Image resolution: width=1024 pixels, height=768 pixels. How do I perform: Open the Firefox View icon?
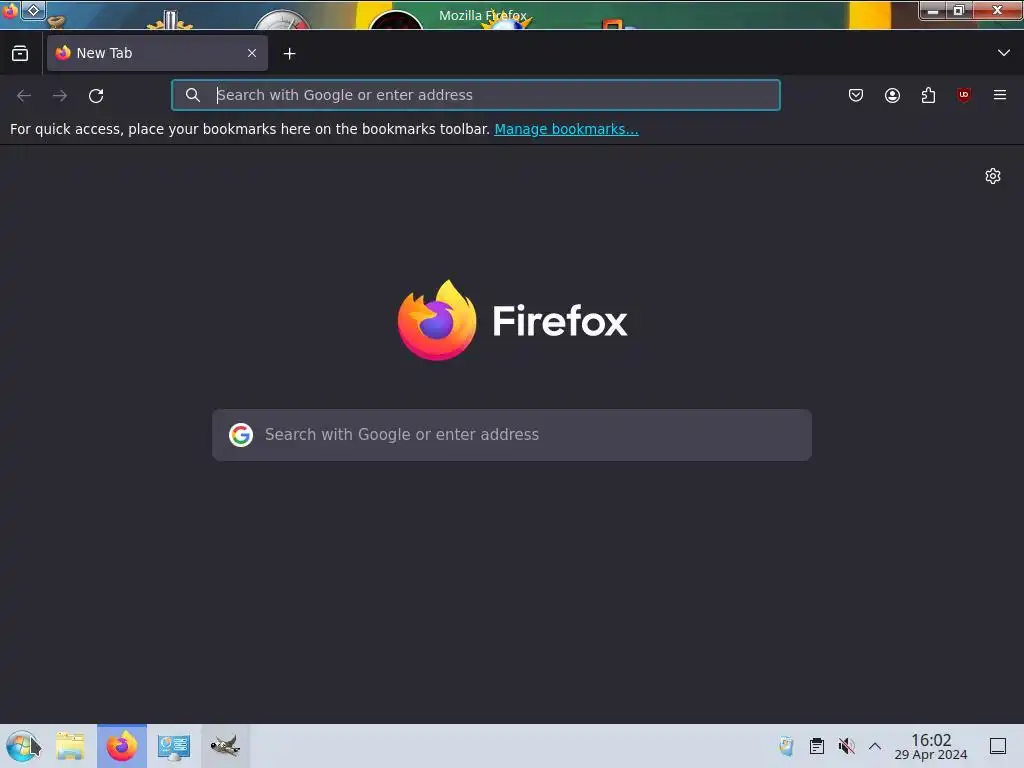[x=20, y=54]
